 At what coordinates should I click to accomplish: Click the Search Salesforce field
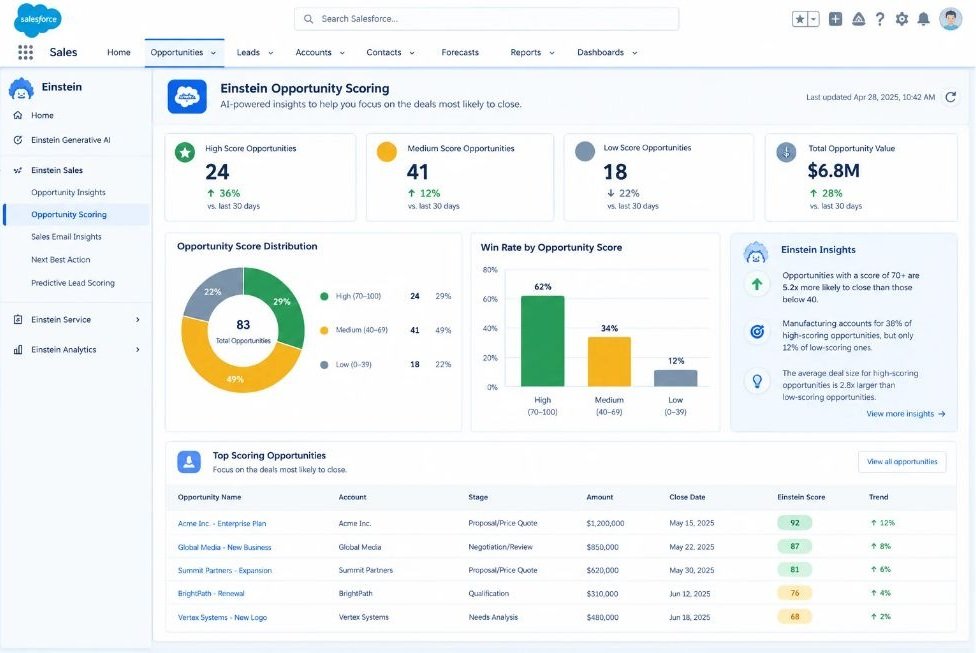coord(486,19)
